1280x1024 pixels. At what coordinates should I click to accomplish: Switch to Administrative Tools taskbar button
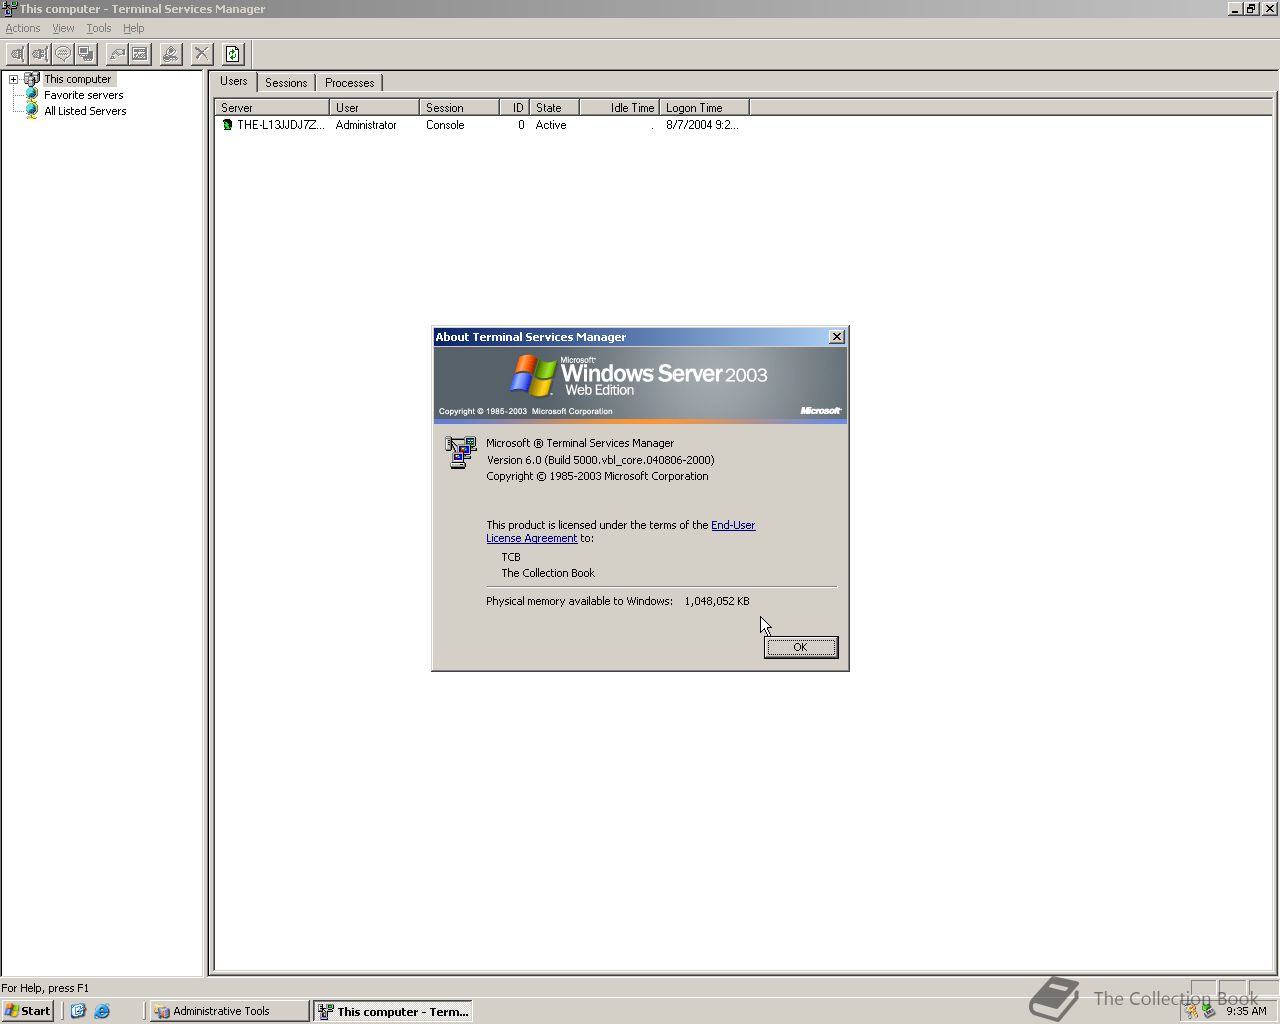[x=229, y=1011]
